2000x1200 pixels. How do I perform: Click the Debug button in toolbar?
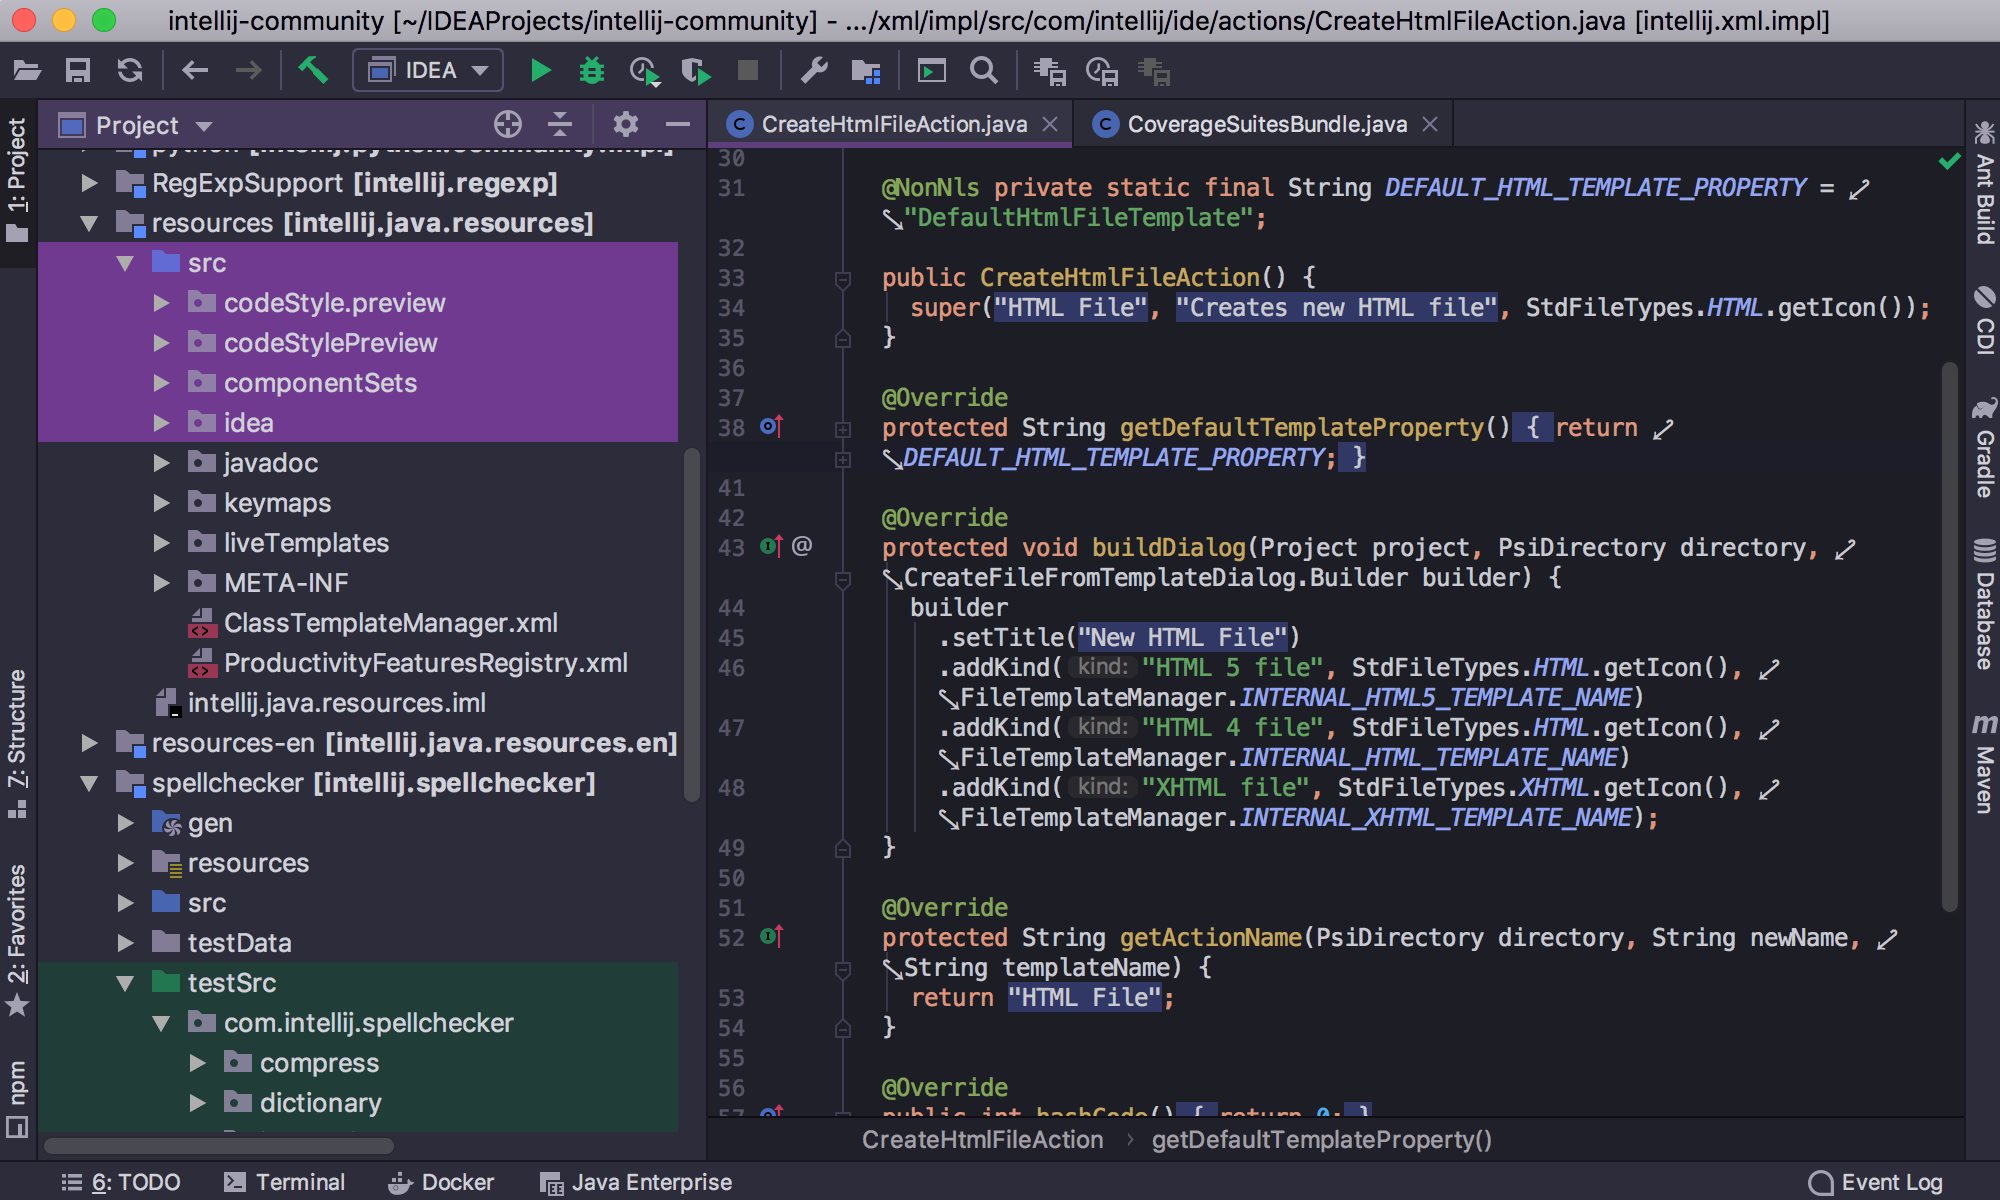[590, 69]
